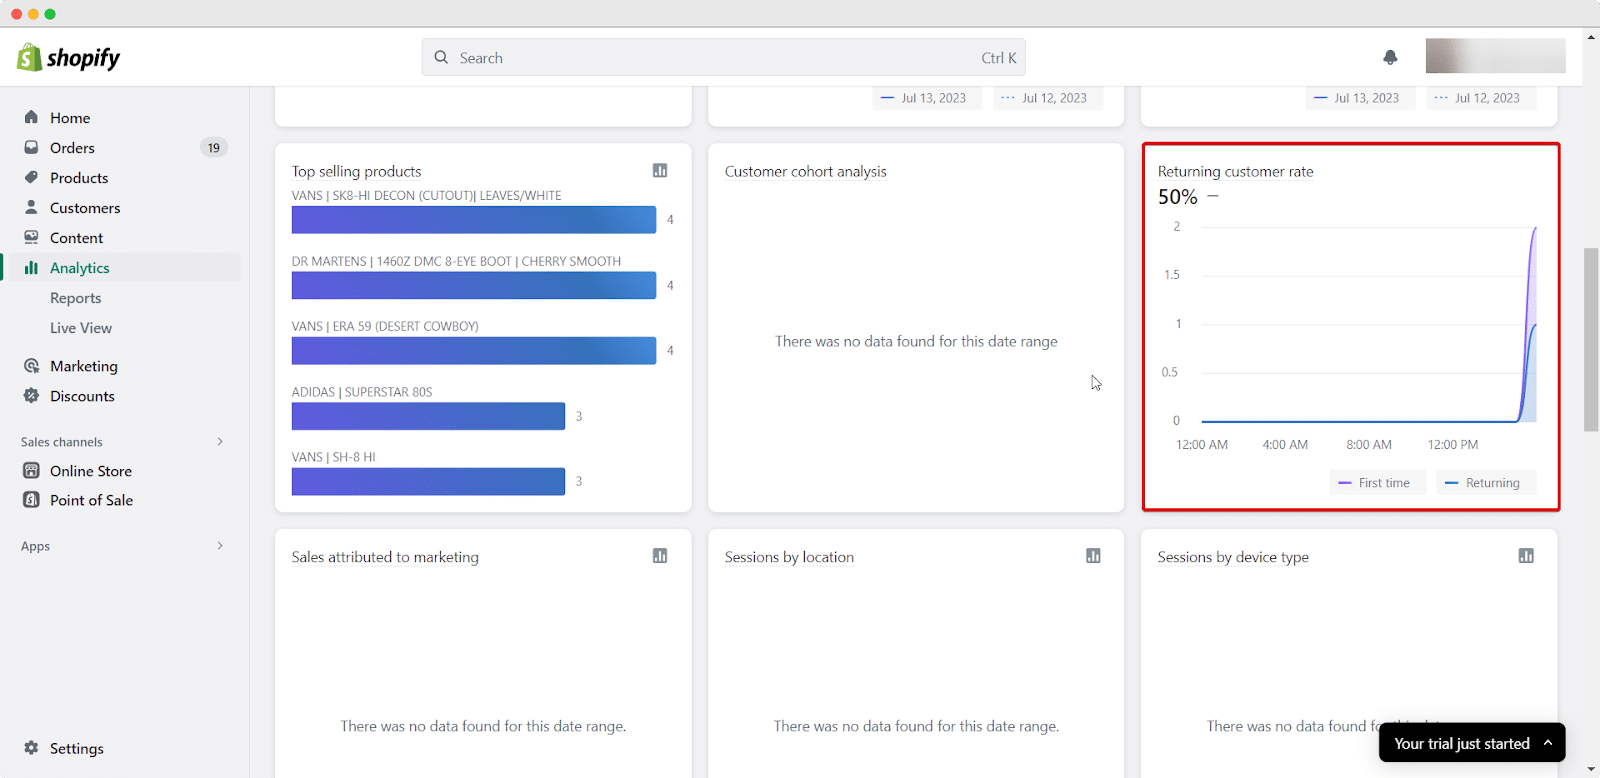Expand the trial started banner chevron
This screenshot has width=1600, height=778.
click(1548, 742)
